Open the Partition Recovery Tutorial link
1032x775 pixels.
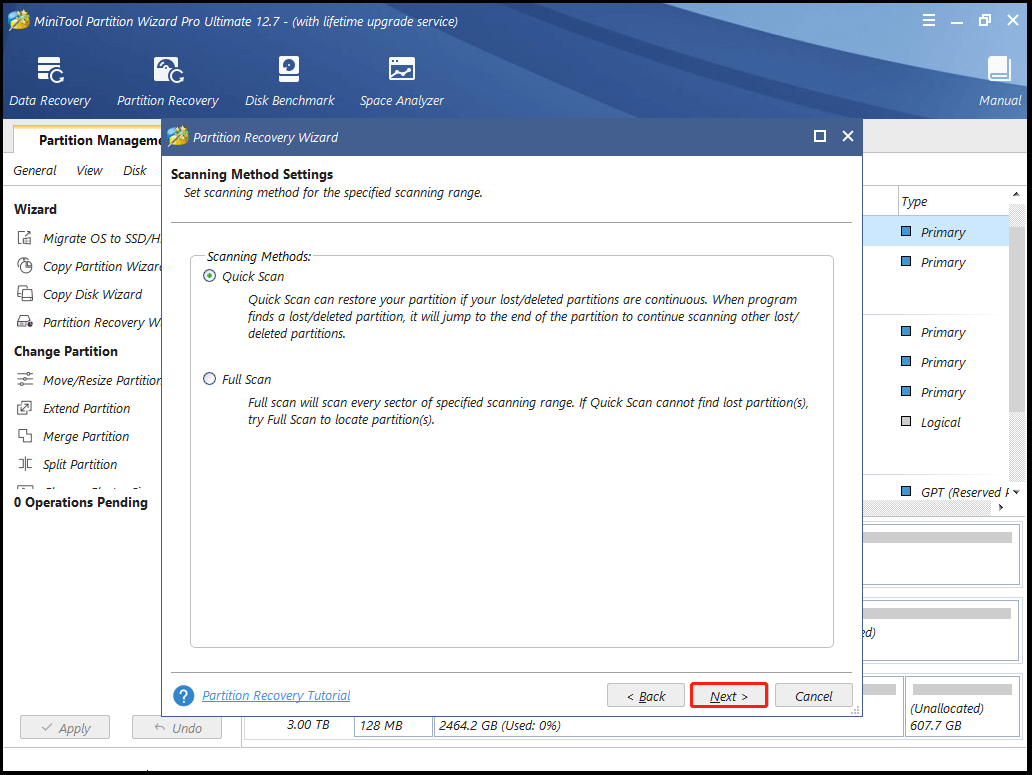[276, 695]
